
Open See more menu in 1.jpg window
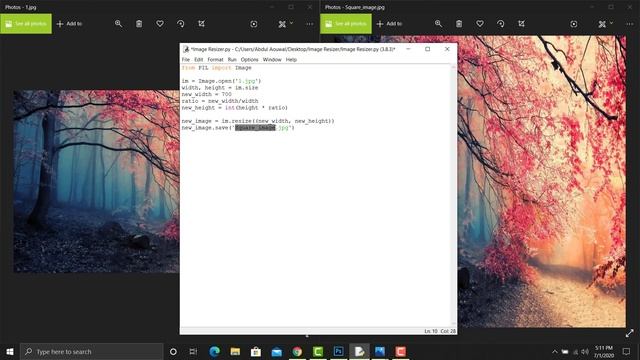pyautogui.click(x=310, y=24)
